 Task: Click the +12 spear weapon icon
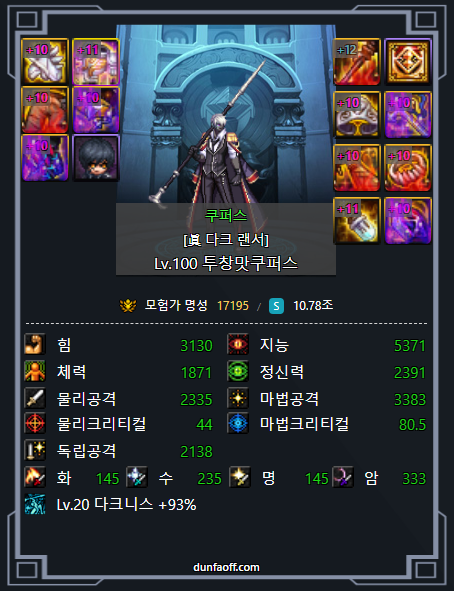pyautogui.click(x=356, y=61)
